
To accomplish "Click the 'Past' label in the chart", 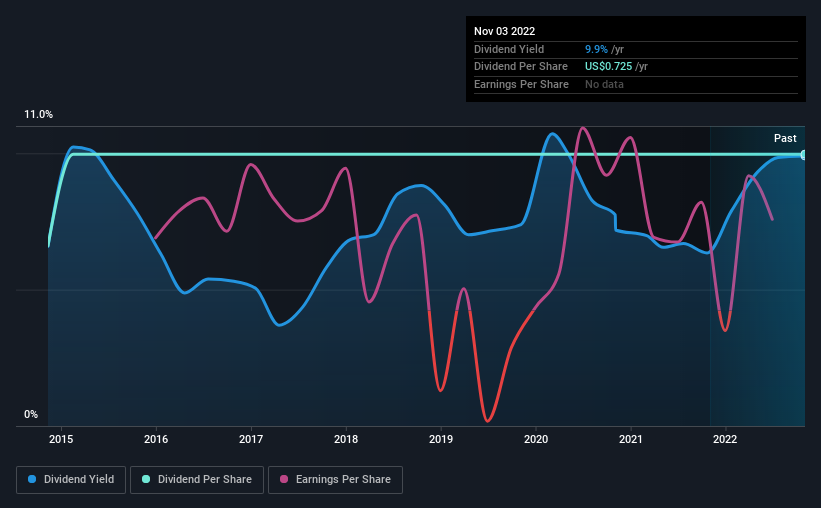I will point(785,138).
